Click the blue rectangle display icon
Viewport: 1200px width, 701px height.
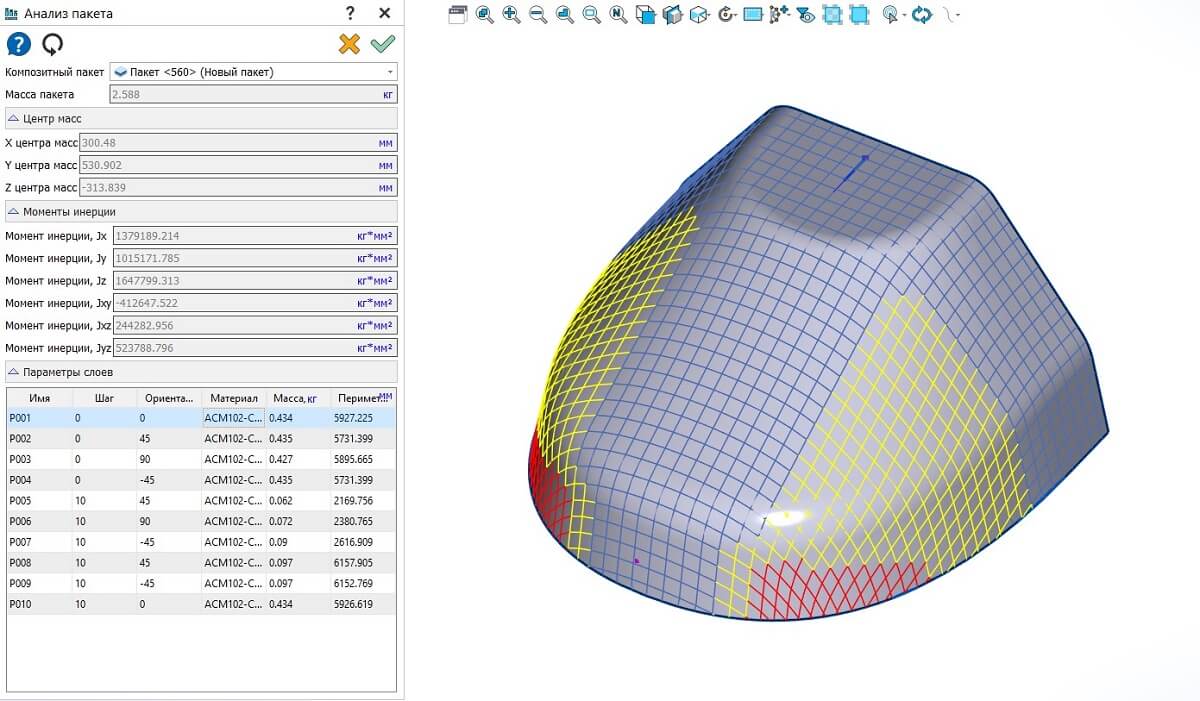[x=753, y=14]
